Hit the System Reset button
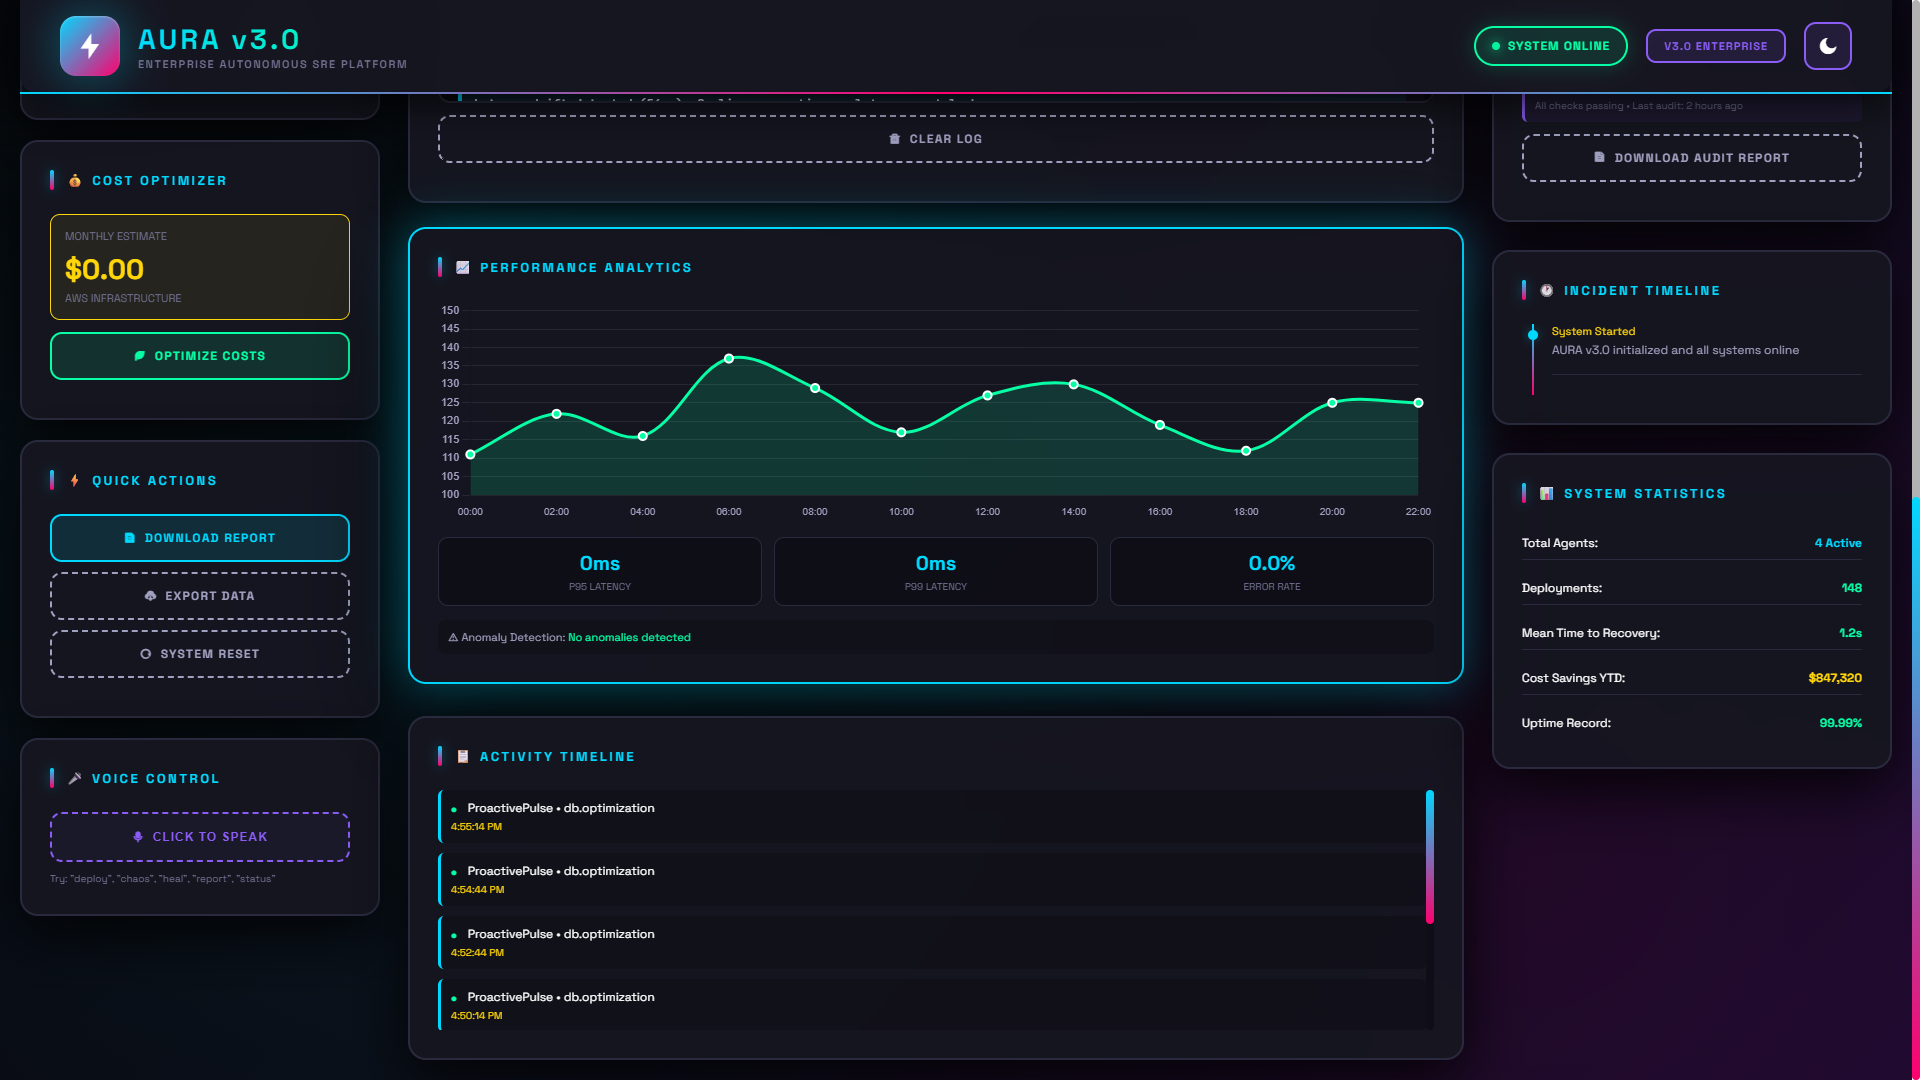1920x1080 pixels. (200, 654)
